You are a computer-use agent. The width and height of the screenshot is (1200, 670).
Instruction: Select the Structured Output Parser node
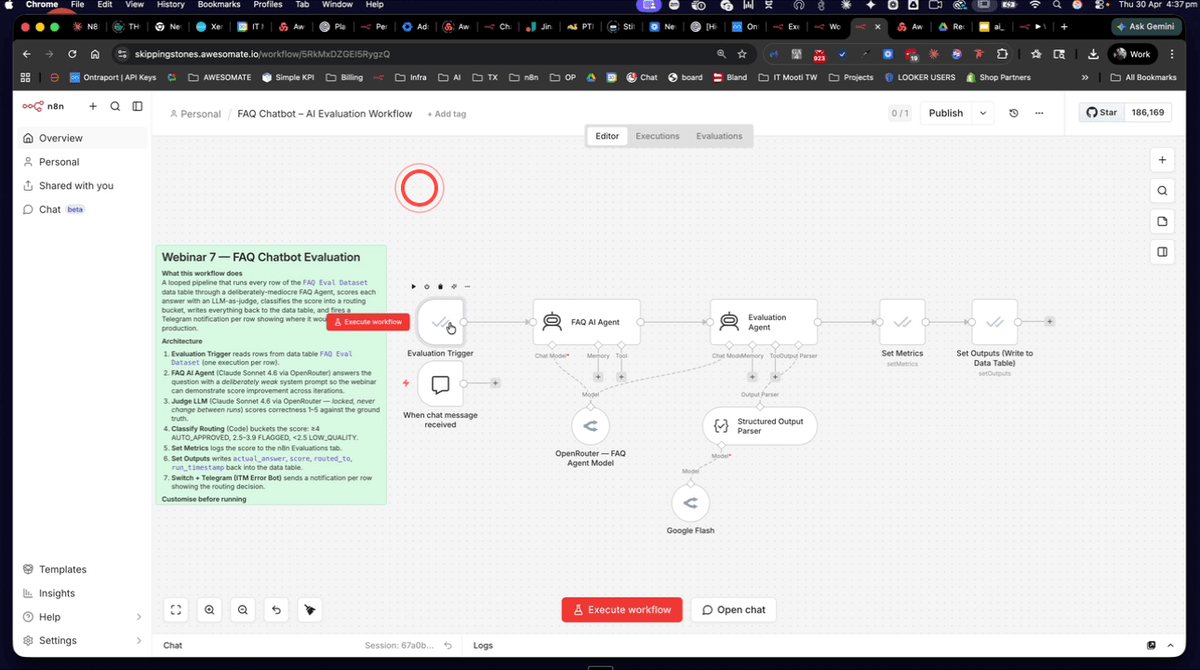tap(760, 426)
